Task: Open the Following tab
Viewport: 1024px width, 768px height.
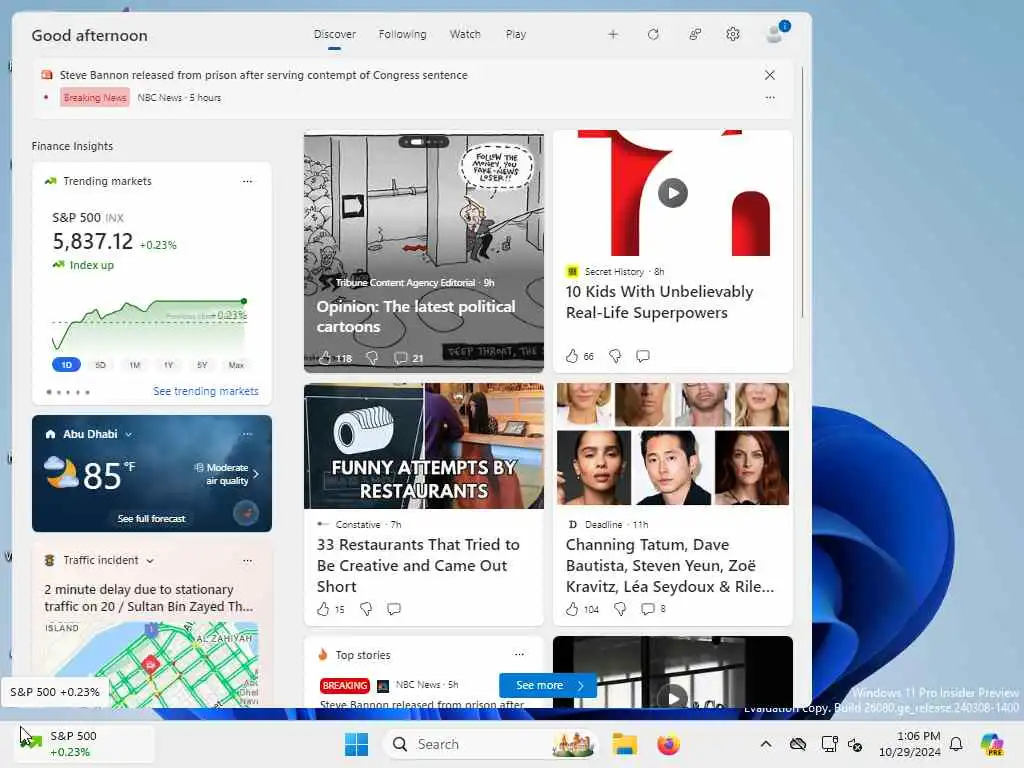Action: pyautogui.click(x=402, y=34)
